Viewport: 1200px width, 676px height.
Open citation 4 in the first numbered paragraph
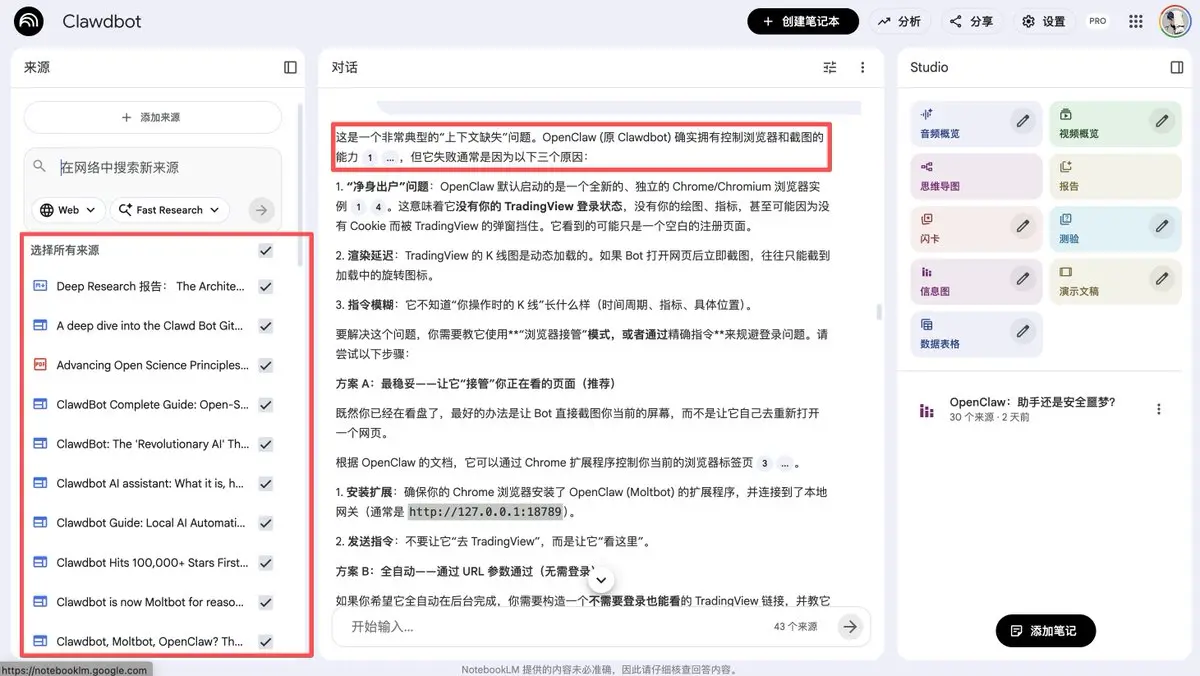pyautogui.click(x=376, y=206)
